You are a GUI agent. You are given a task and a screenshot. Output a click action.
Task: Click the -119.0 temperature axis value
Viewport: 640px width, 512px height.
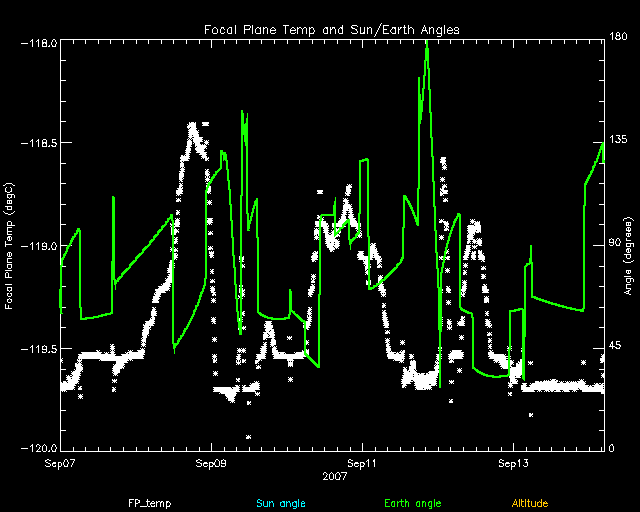38,246
